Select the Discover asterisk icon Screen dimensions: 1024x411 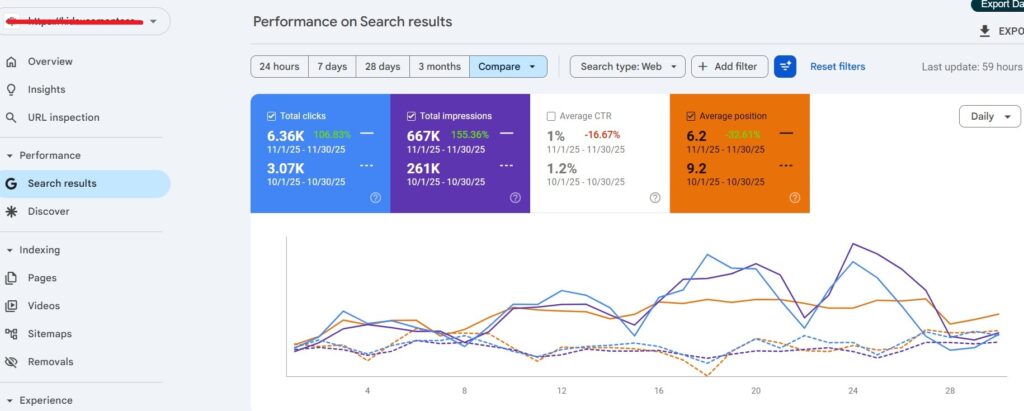[x=10, y=212]
